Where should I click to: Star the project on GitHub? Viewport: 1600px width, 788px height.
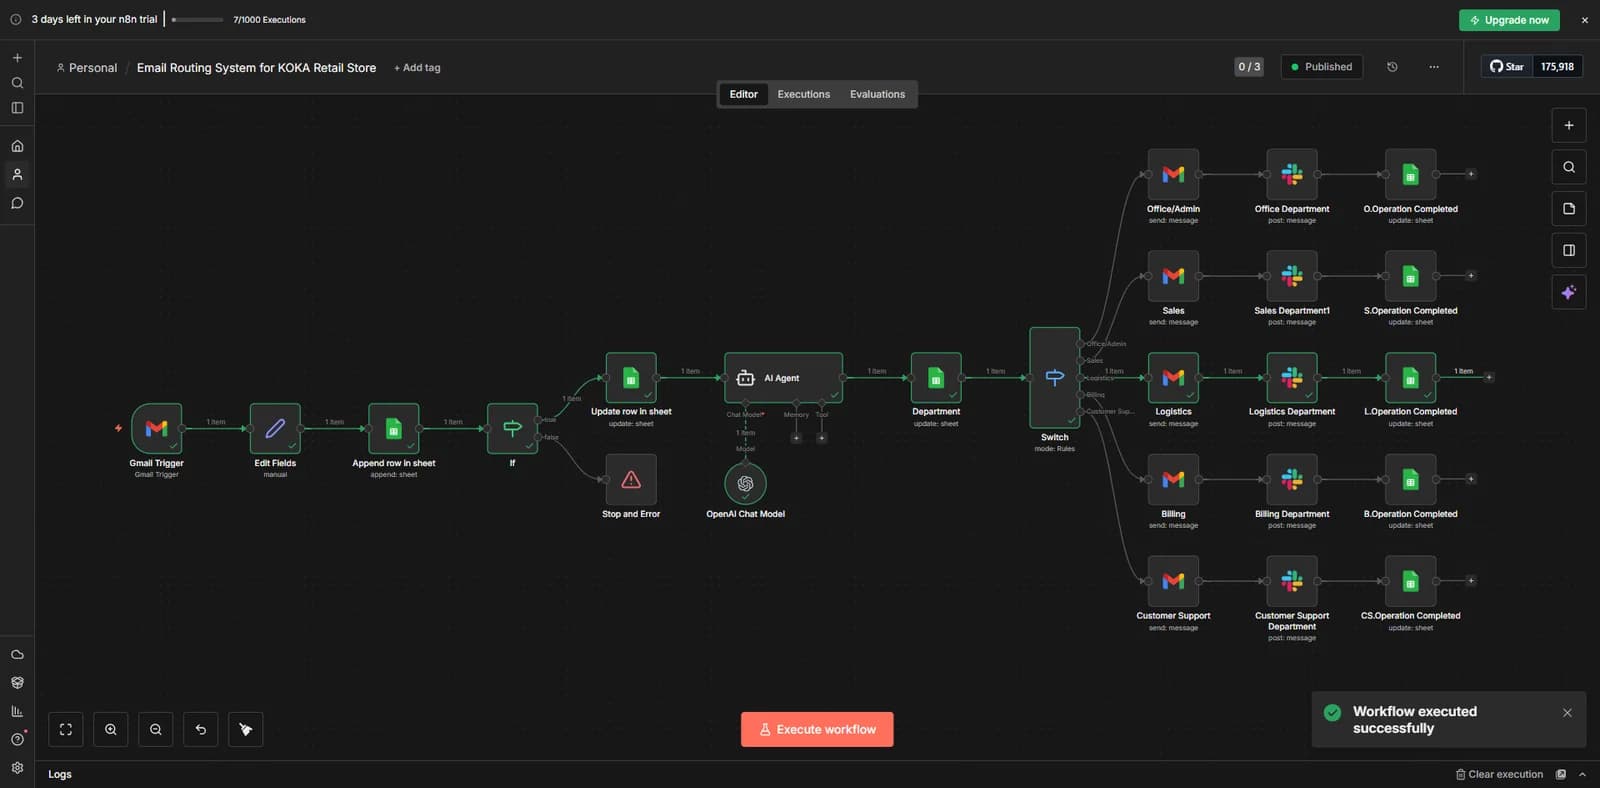(1506, 67)
